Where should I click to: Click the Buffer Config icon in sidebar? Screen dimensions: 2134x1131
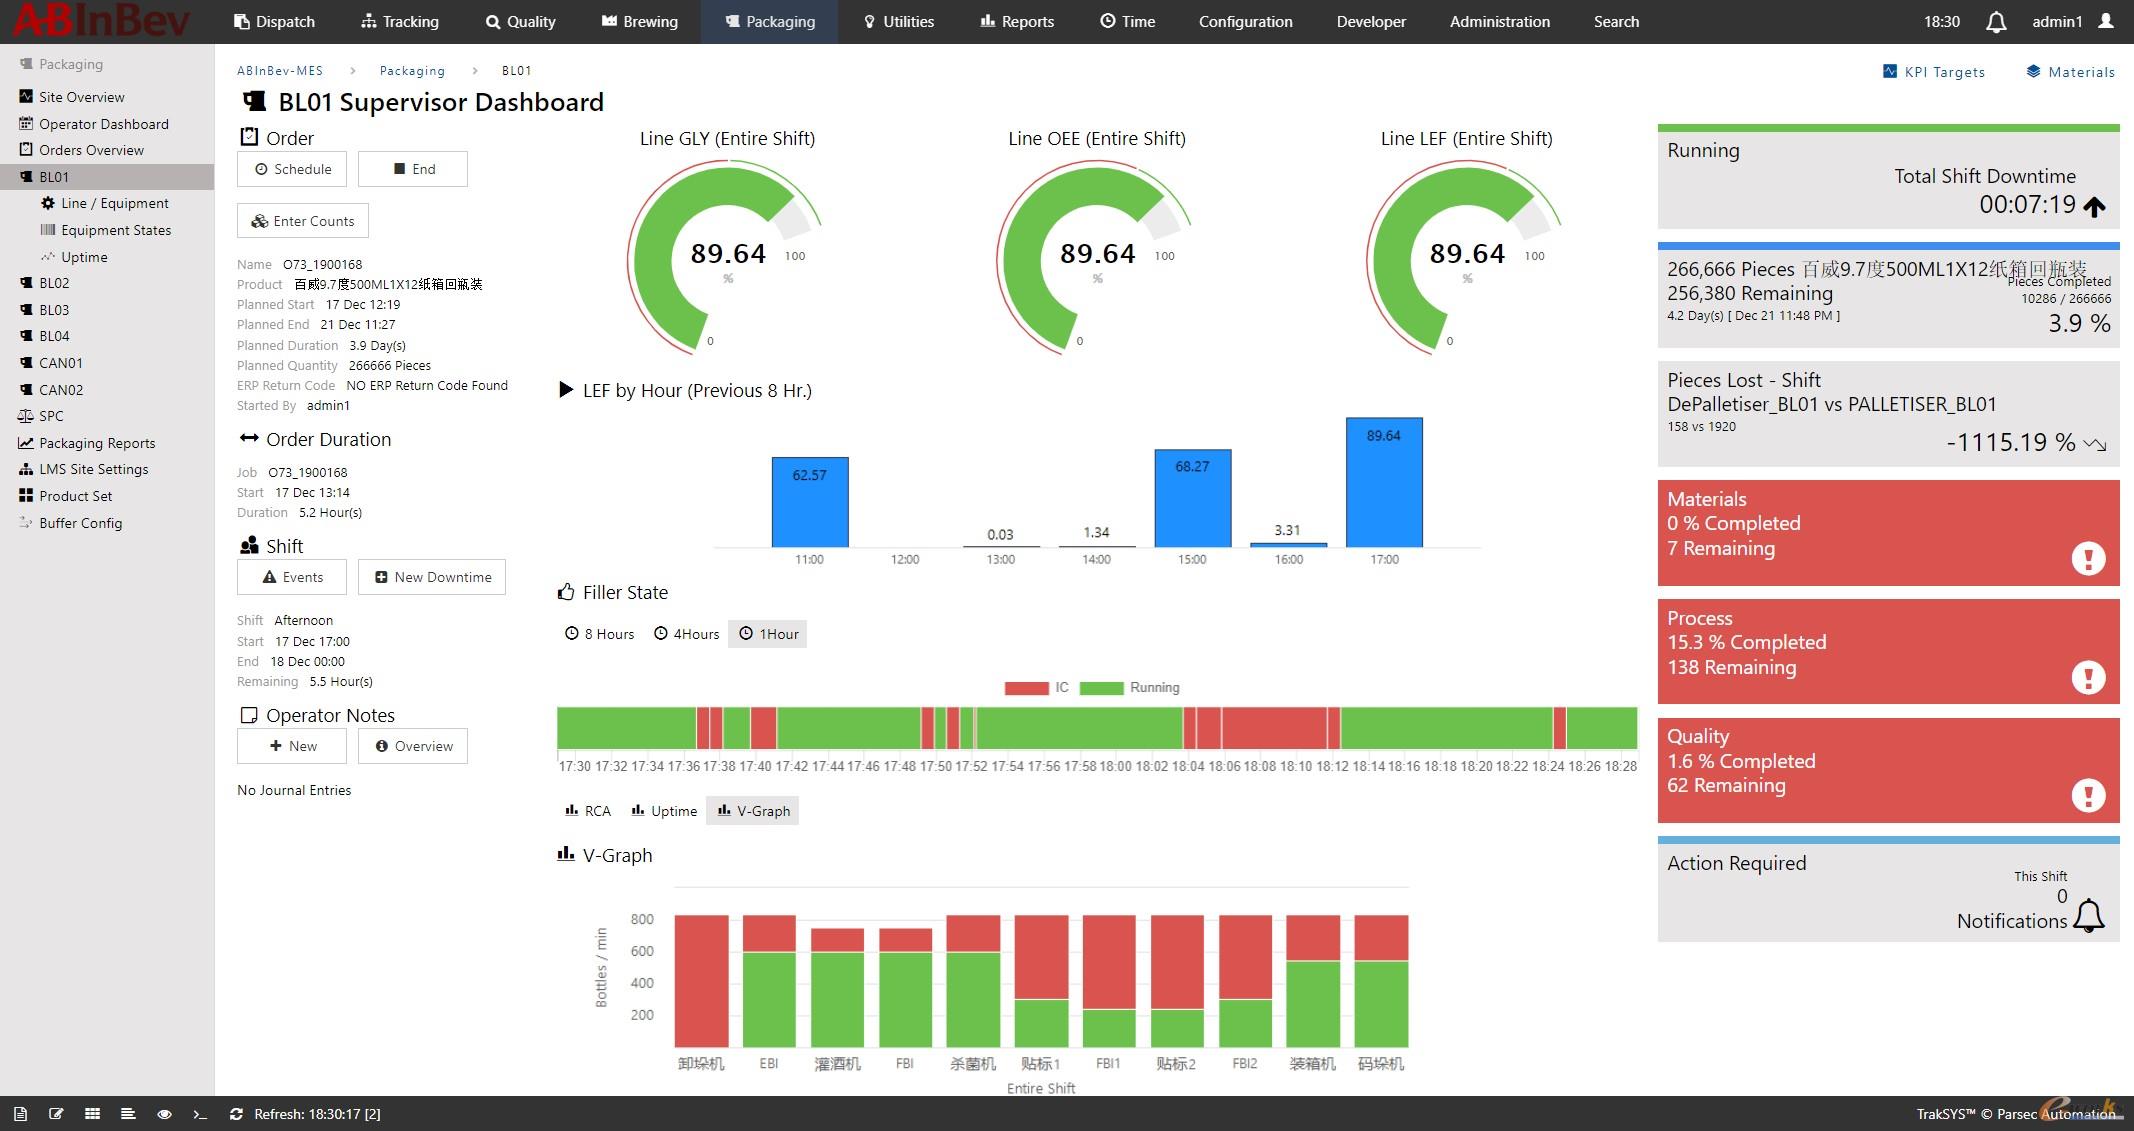26,522
